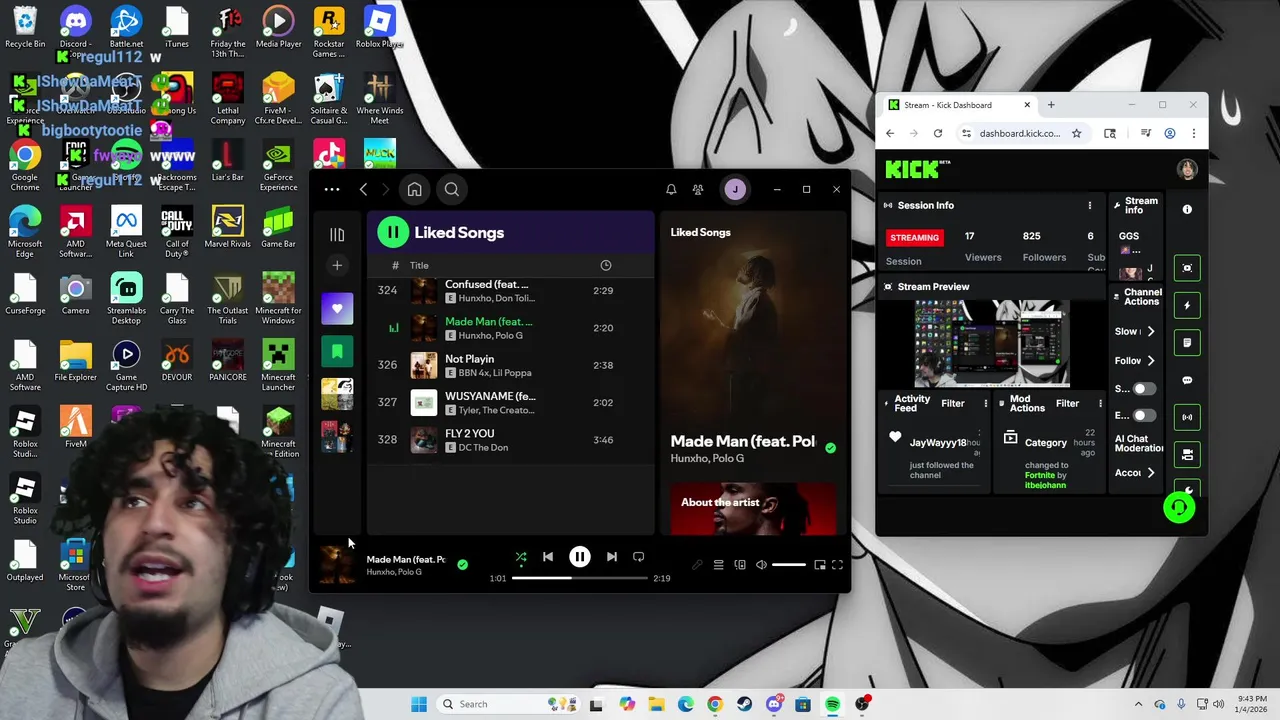This screenshot has width=1280, height=720.
Task: Open Spotify miniplayer icon
Action: point(820,565)
